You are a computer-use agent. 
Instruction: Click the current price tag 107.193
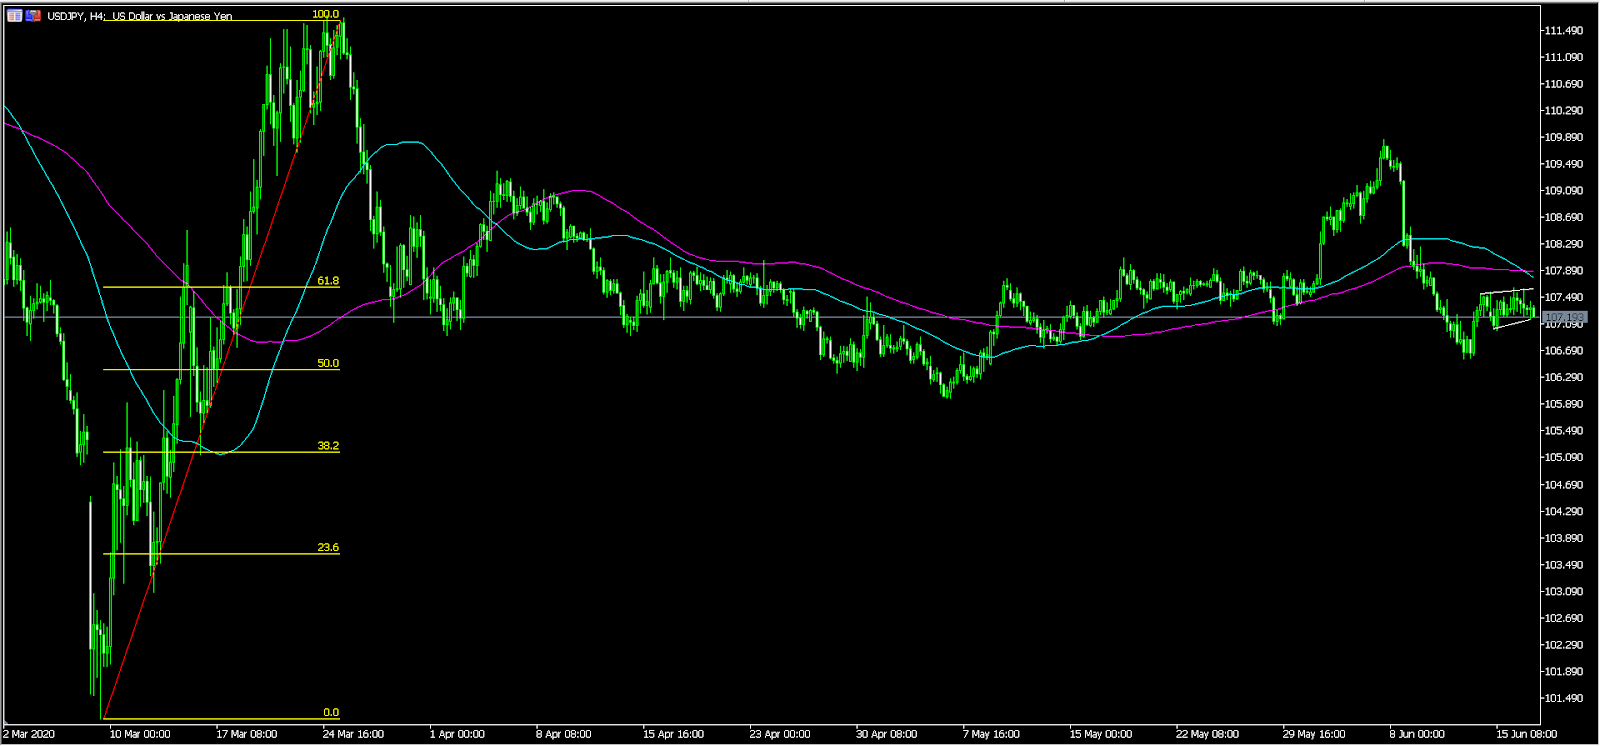coord(1565,317)
